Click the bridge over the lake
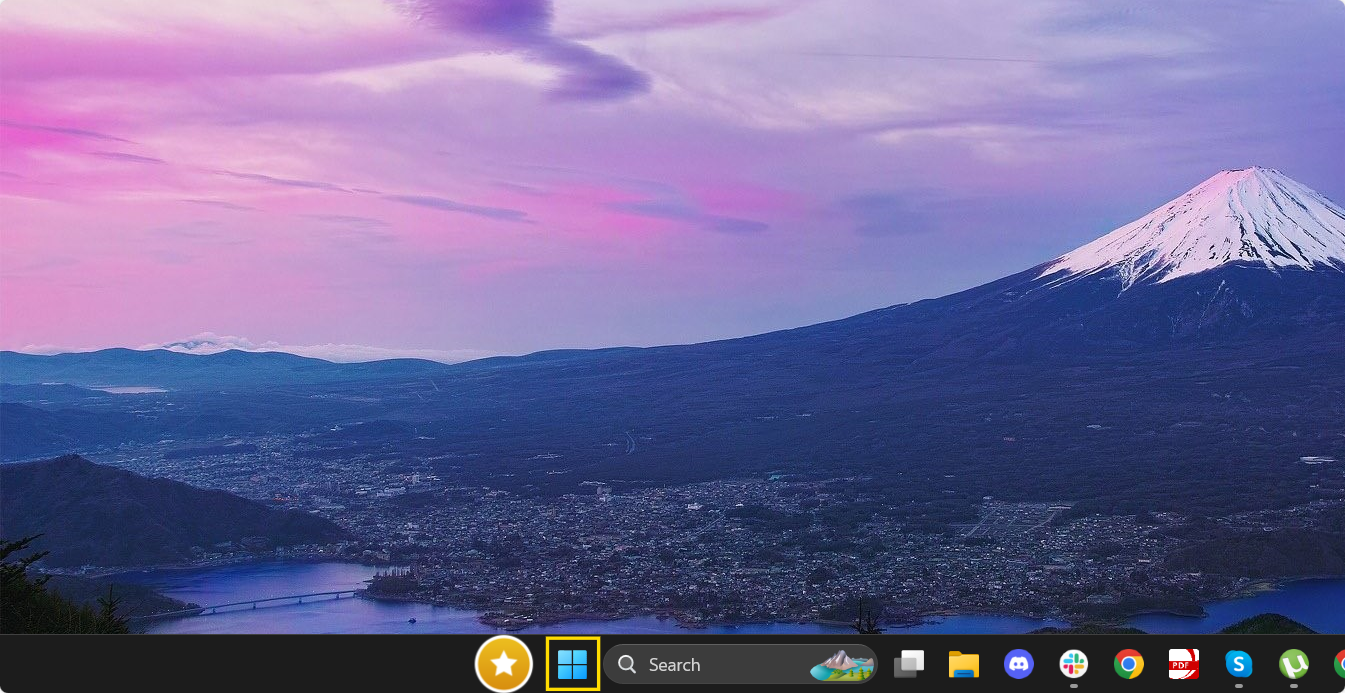1345x693 pixels. click(x=290, y=600)
